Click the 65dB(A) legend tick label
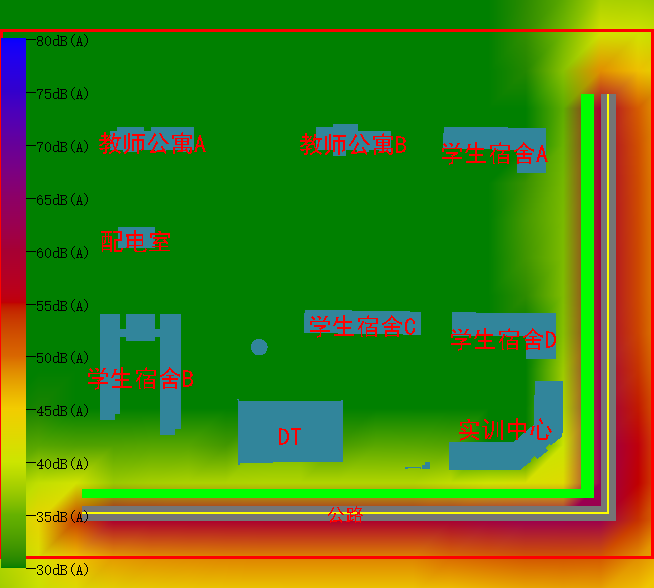This screenshot has width=654, height=588. [x=61, y=200]
